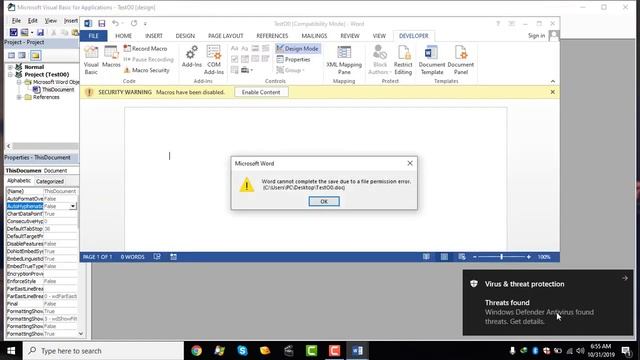Click zoom in plus button
This screenshot has height=360, width=640.
529,257
